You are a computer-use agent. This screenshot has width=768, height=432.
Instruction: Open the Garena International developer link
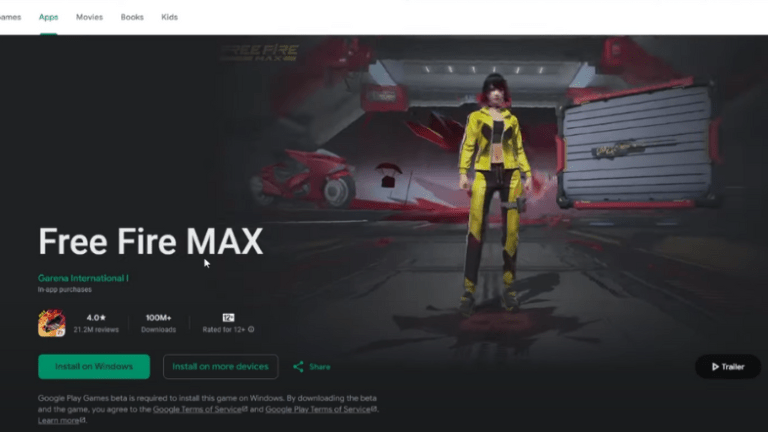coord(83,277)
